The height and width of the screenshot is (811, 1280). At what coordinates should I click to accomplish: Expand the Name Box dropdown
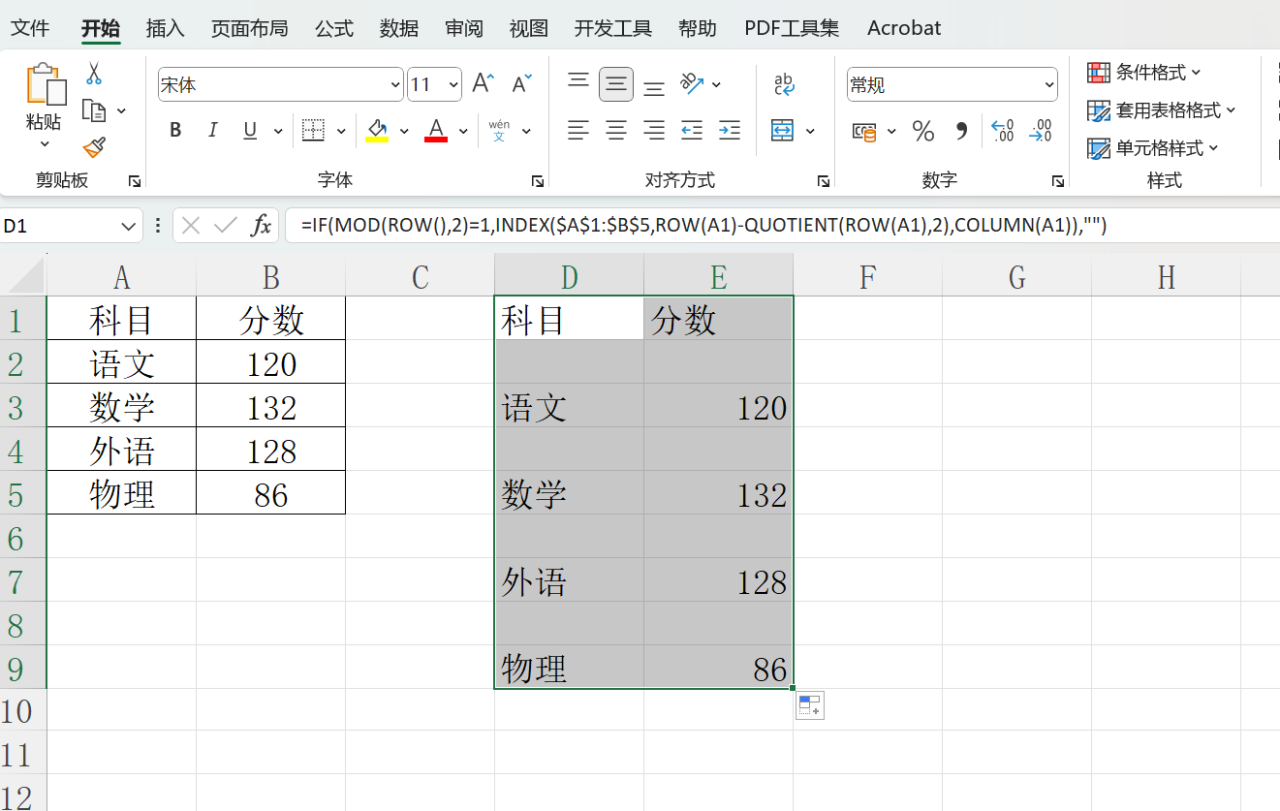pos(128,227)
